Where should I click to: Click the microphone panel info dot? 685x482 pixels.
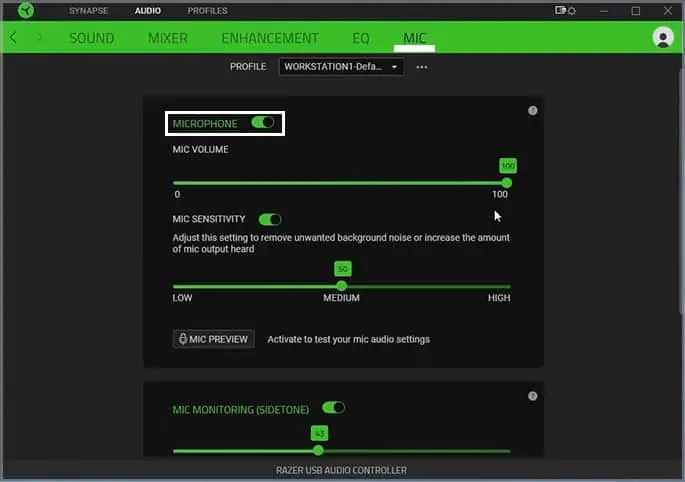tap(532, 111)
